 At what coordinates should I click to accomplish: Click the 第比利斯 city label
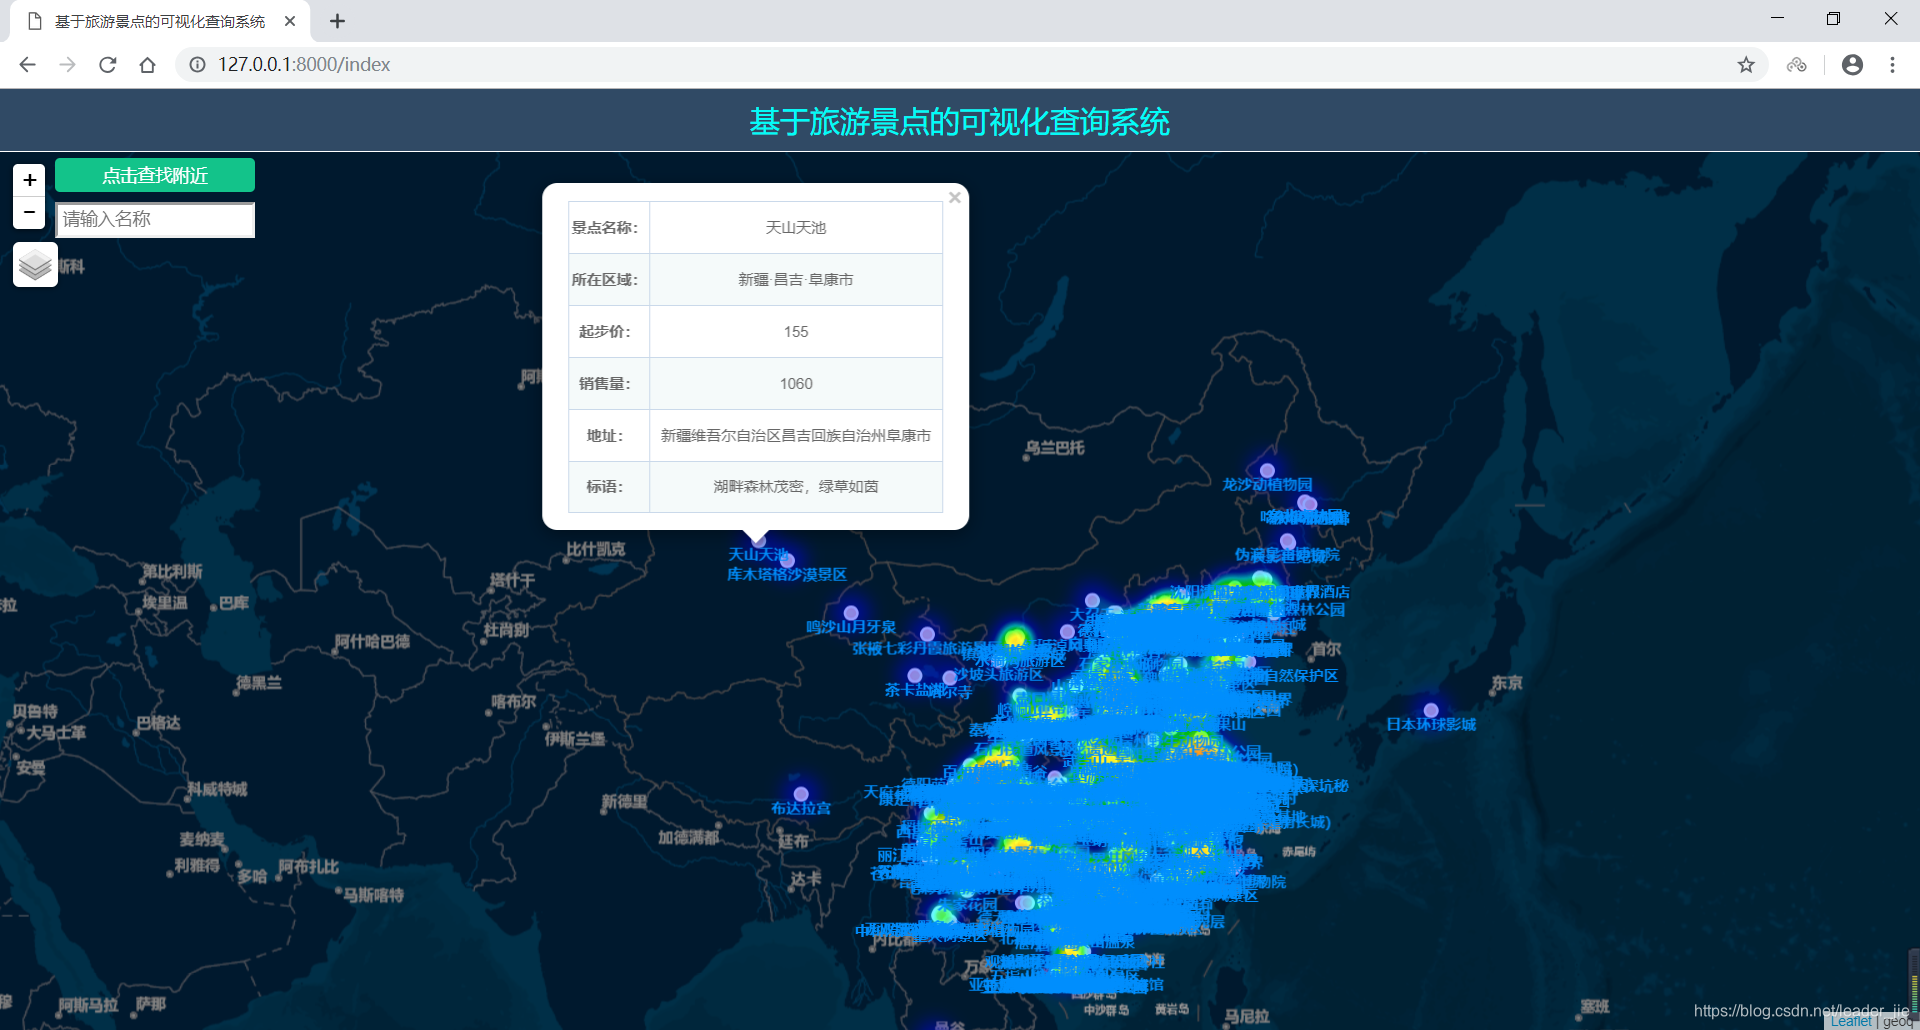pyautogui.click(x=172, y=571)
